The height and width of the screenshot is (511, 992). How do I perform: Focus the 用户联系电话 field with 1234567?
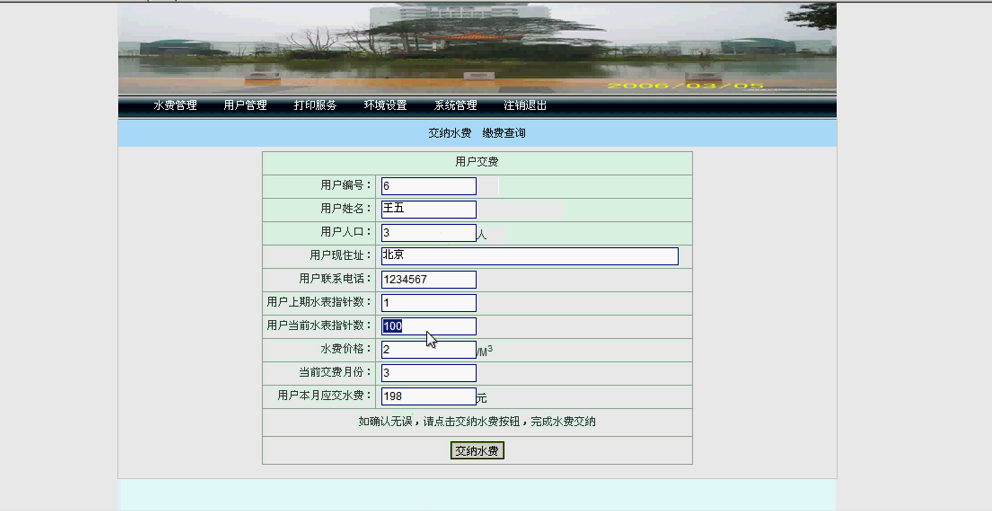[x=429, y=280]
